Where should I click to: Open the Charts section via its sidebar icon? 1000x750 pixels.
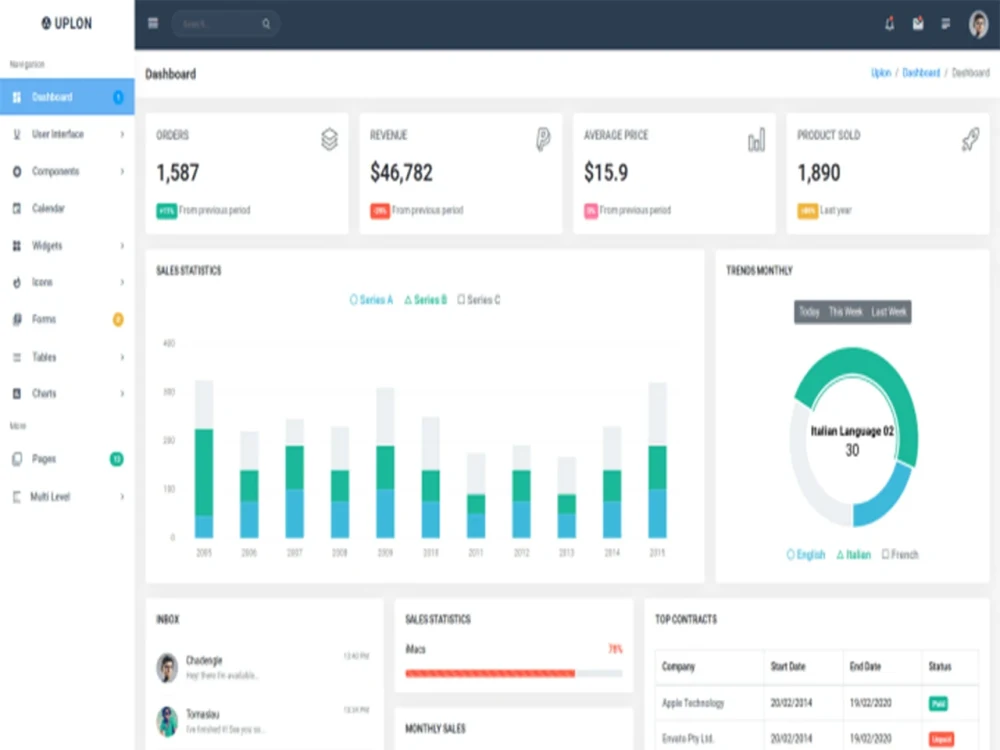[x=16, y=393]
